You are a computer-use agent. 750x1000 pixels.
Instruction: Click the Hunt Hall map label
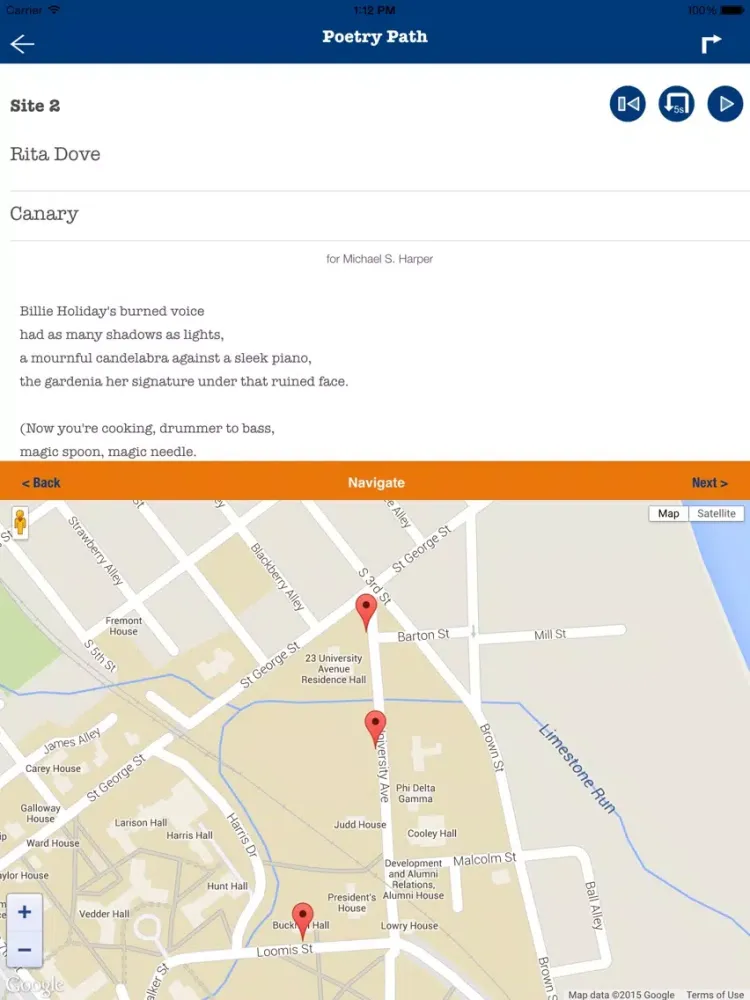(227, 886)
